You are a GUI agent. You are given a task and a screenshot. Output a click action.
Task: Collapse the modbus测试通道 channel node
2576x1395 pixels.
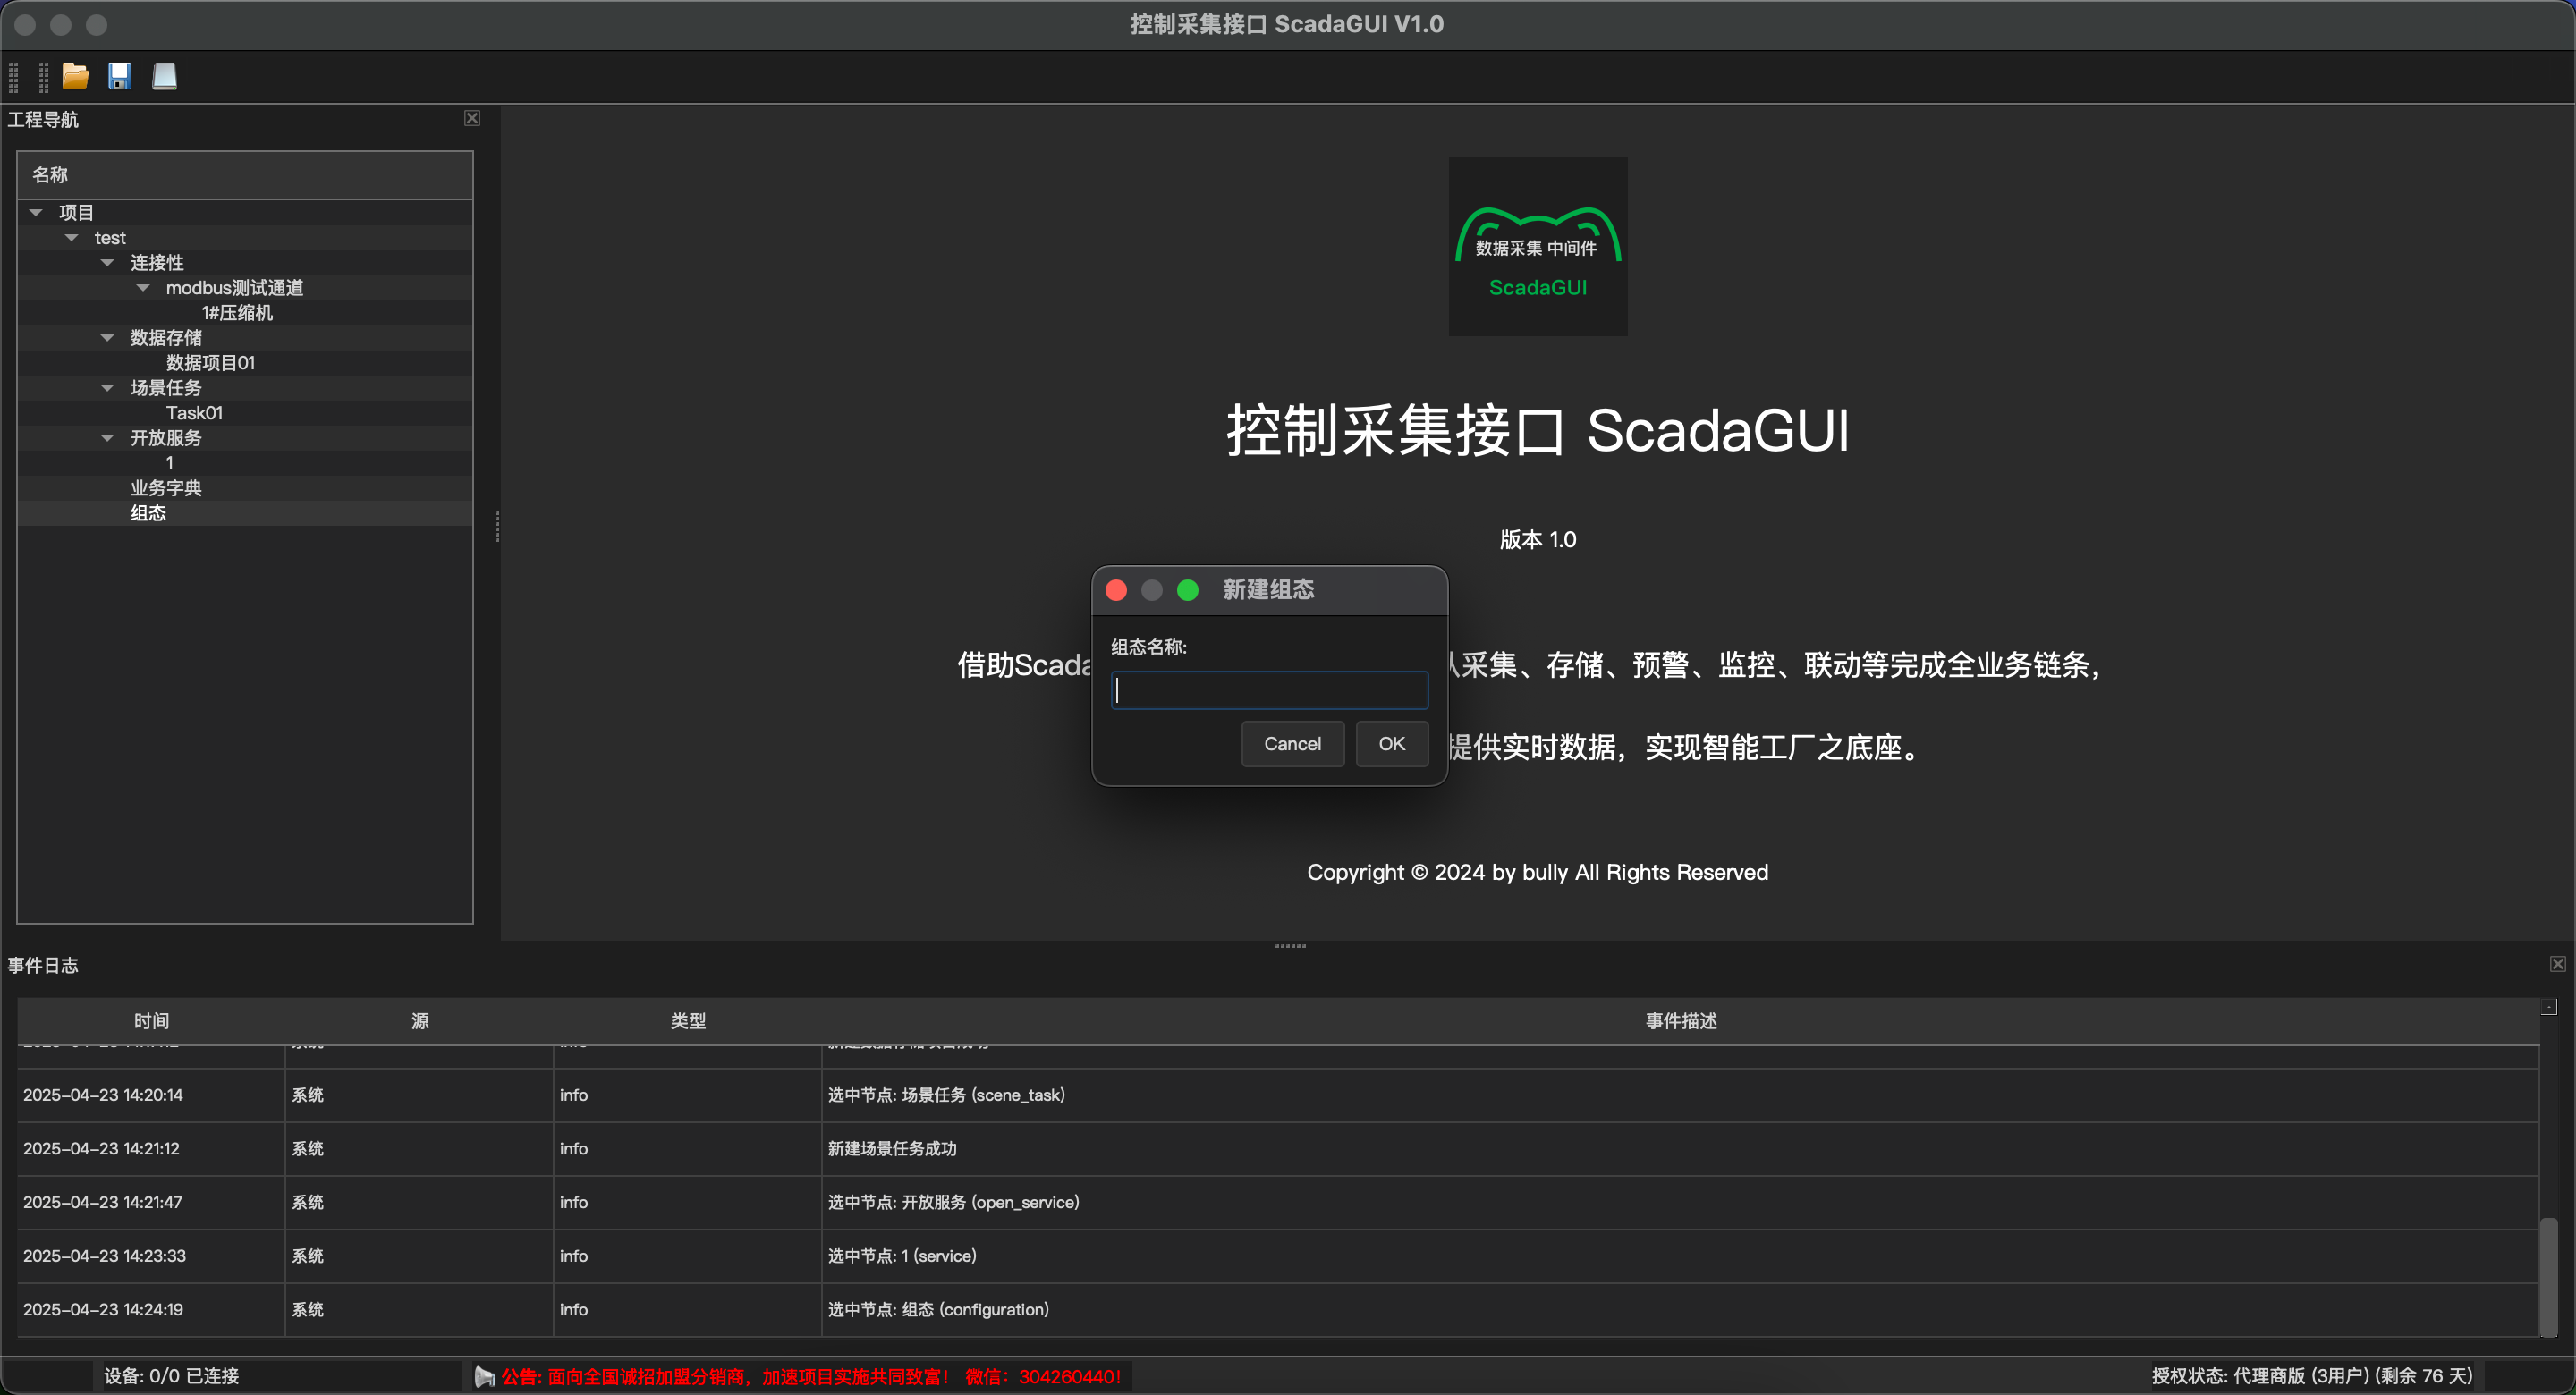[143, 287]
